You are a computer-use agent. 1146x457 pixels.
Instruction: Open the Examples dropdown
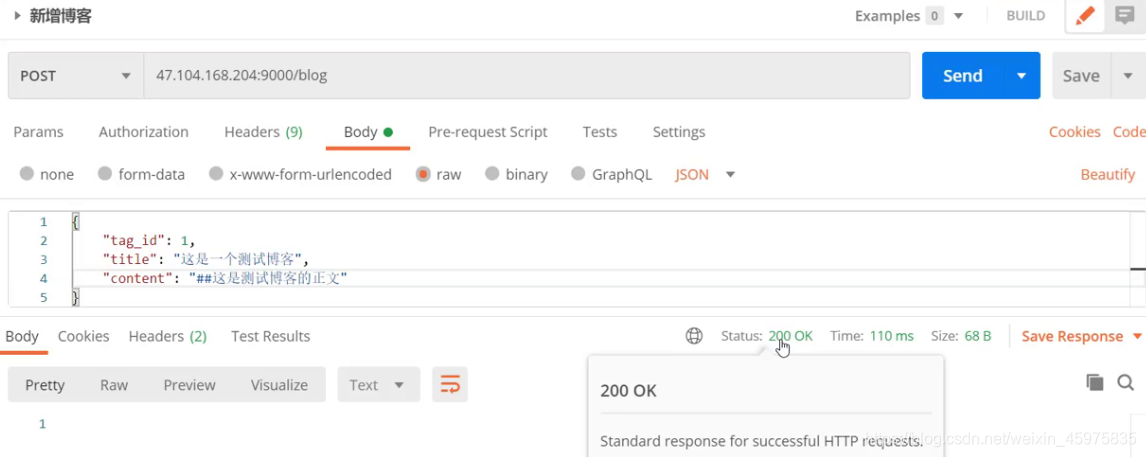909,15
